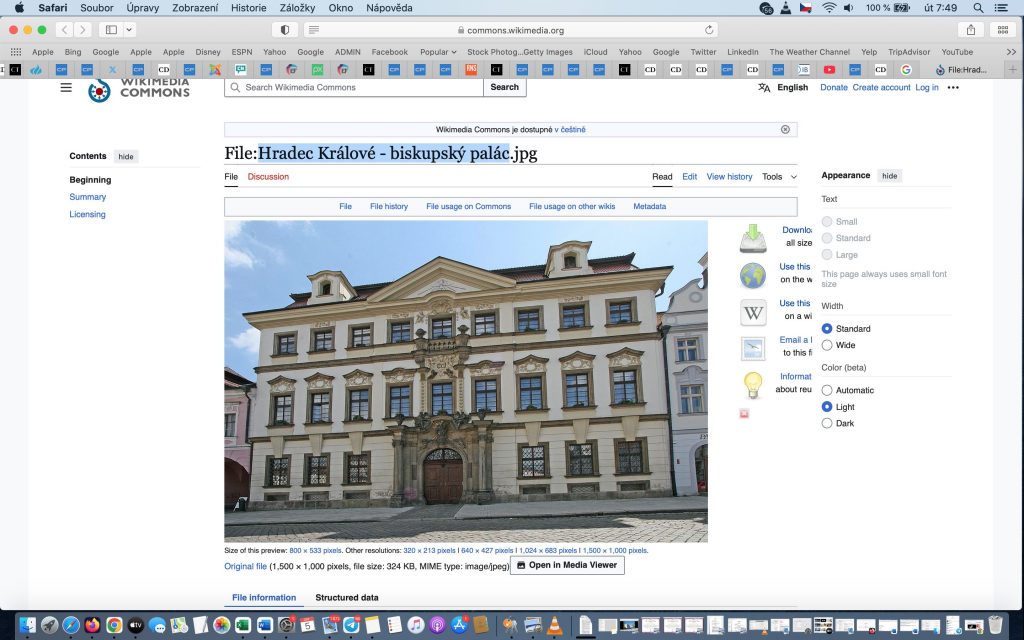Screen dimensions: 1024x640
Task: Open the Popular bookmarks folder dropdown
Action: pos(438,52)
